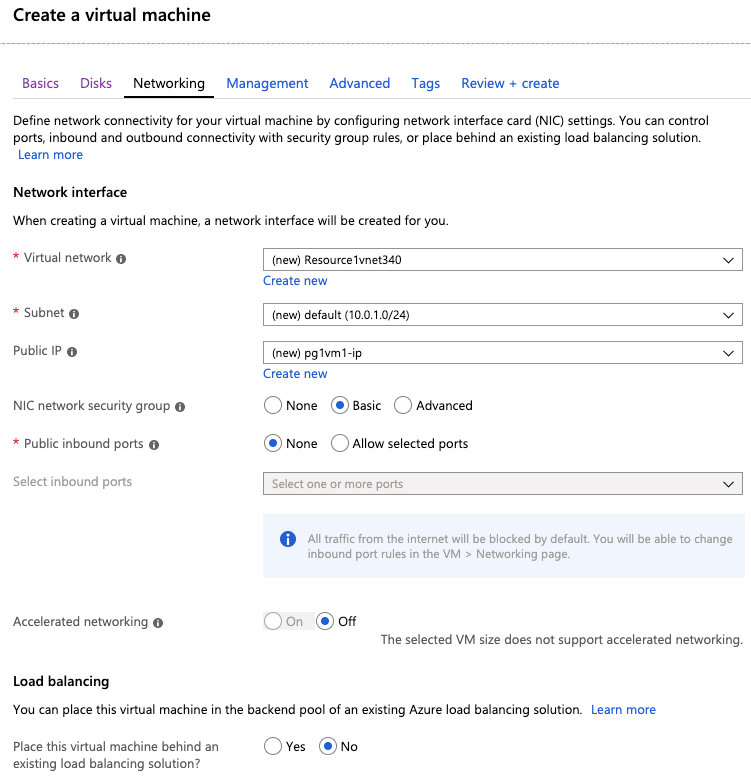The height and width of the screenshot is (777, 751).
Task: Go to the Review + create tab
Action: tap(510, 83)
